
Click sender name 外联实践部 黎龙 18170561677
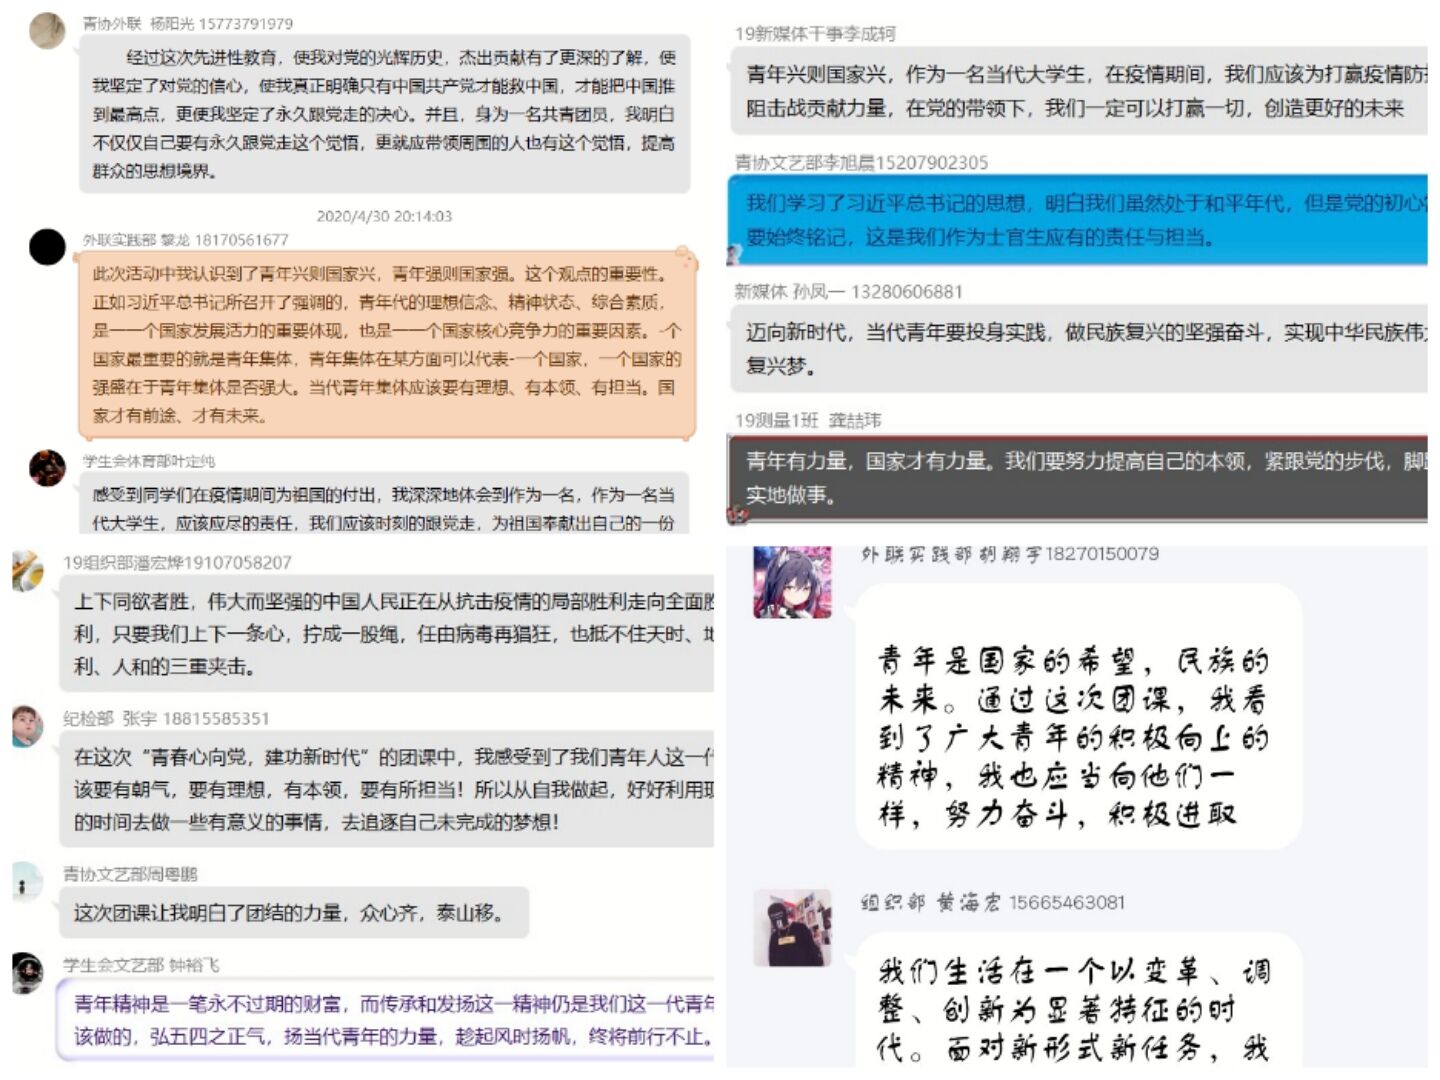point(186,240)
